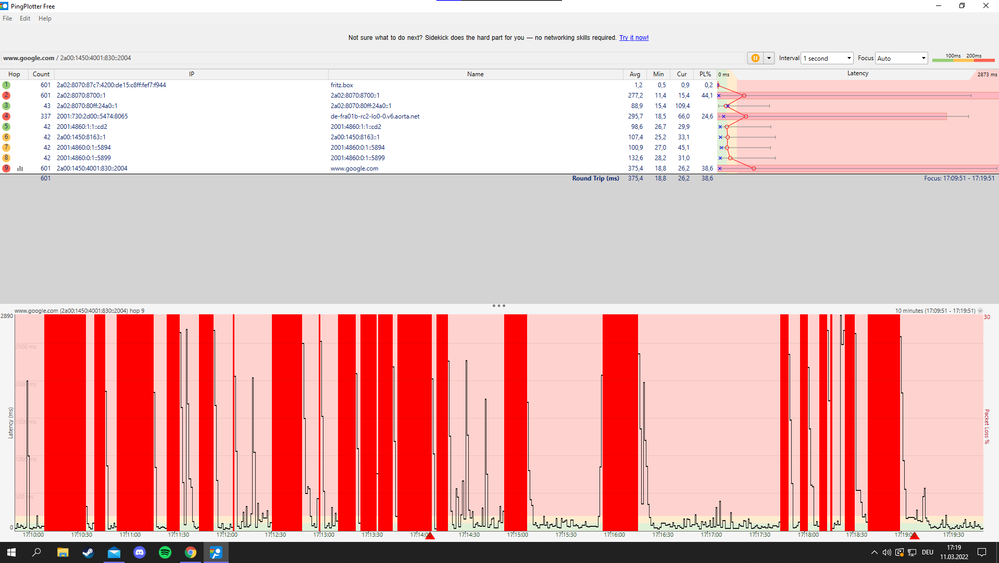This screenshot has height=563, width=999.
Task: Click 'de-fra01b-rc2-lo0-0.v6.aorta.net' name
Action: tap(375, 117)
